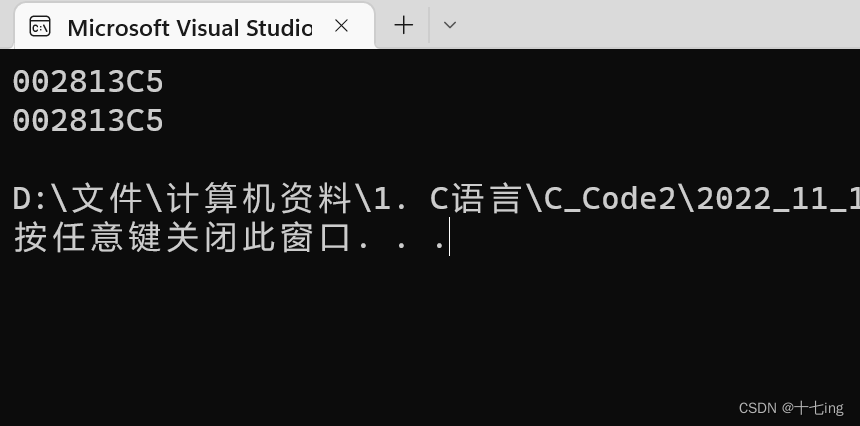Click the divider between plus and chevron

[429, 25]
